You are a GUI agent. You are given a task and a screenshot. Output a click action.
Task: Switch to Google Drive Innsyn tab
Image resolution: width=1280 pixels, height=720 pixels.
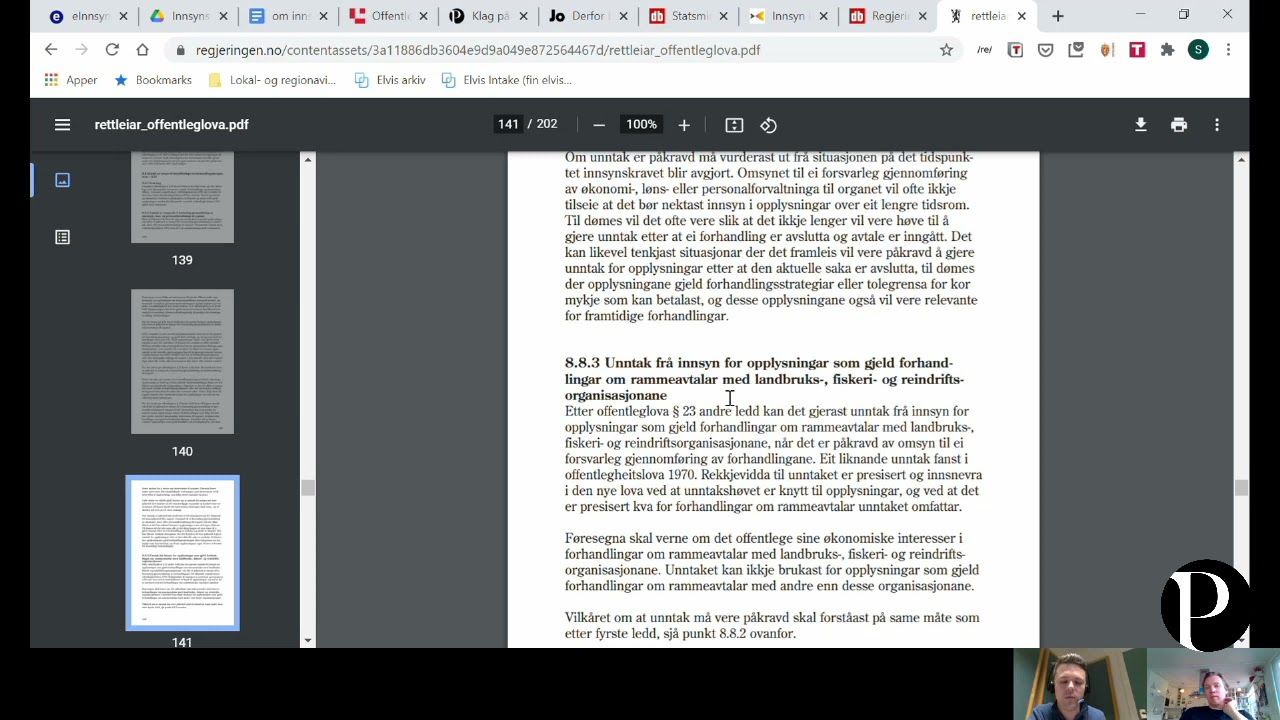coord(181,16)
